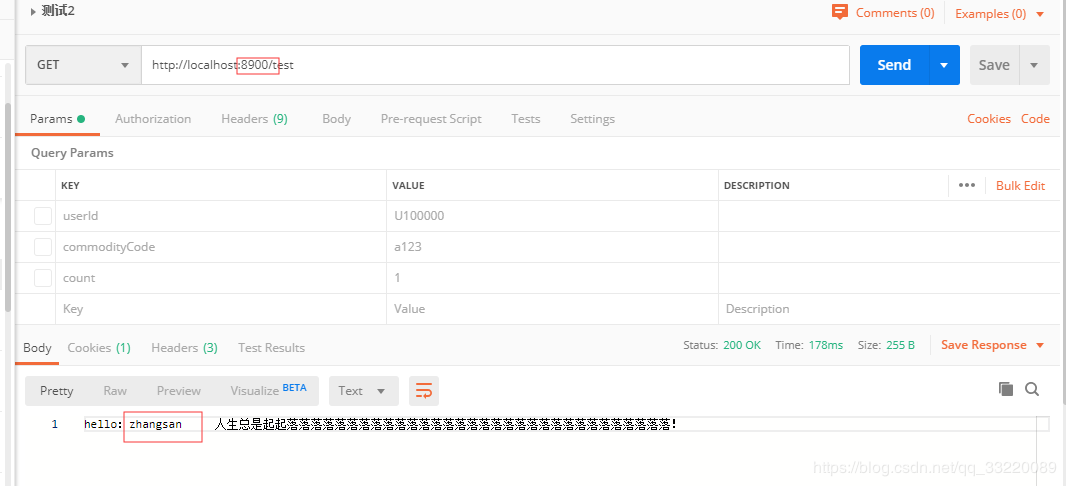This screenshot has width=1066, height=486.
Task: Click the wrap lines icon in response toolbar
Action: click(424, 391)
